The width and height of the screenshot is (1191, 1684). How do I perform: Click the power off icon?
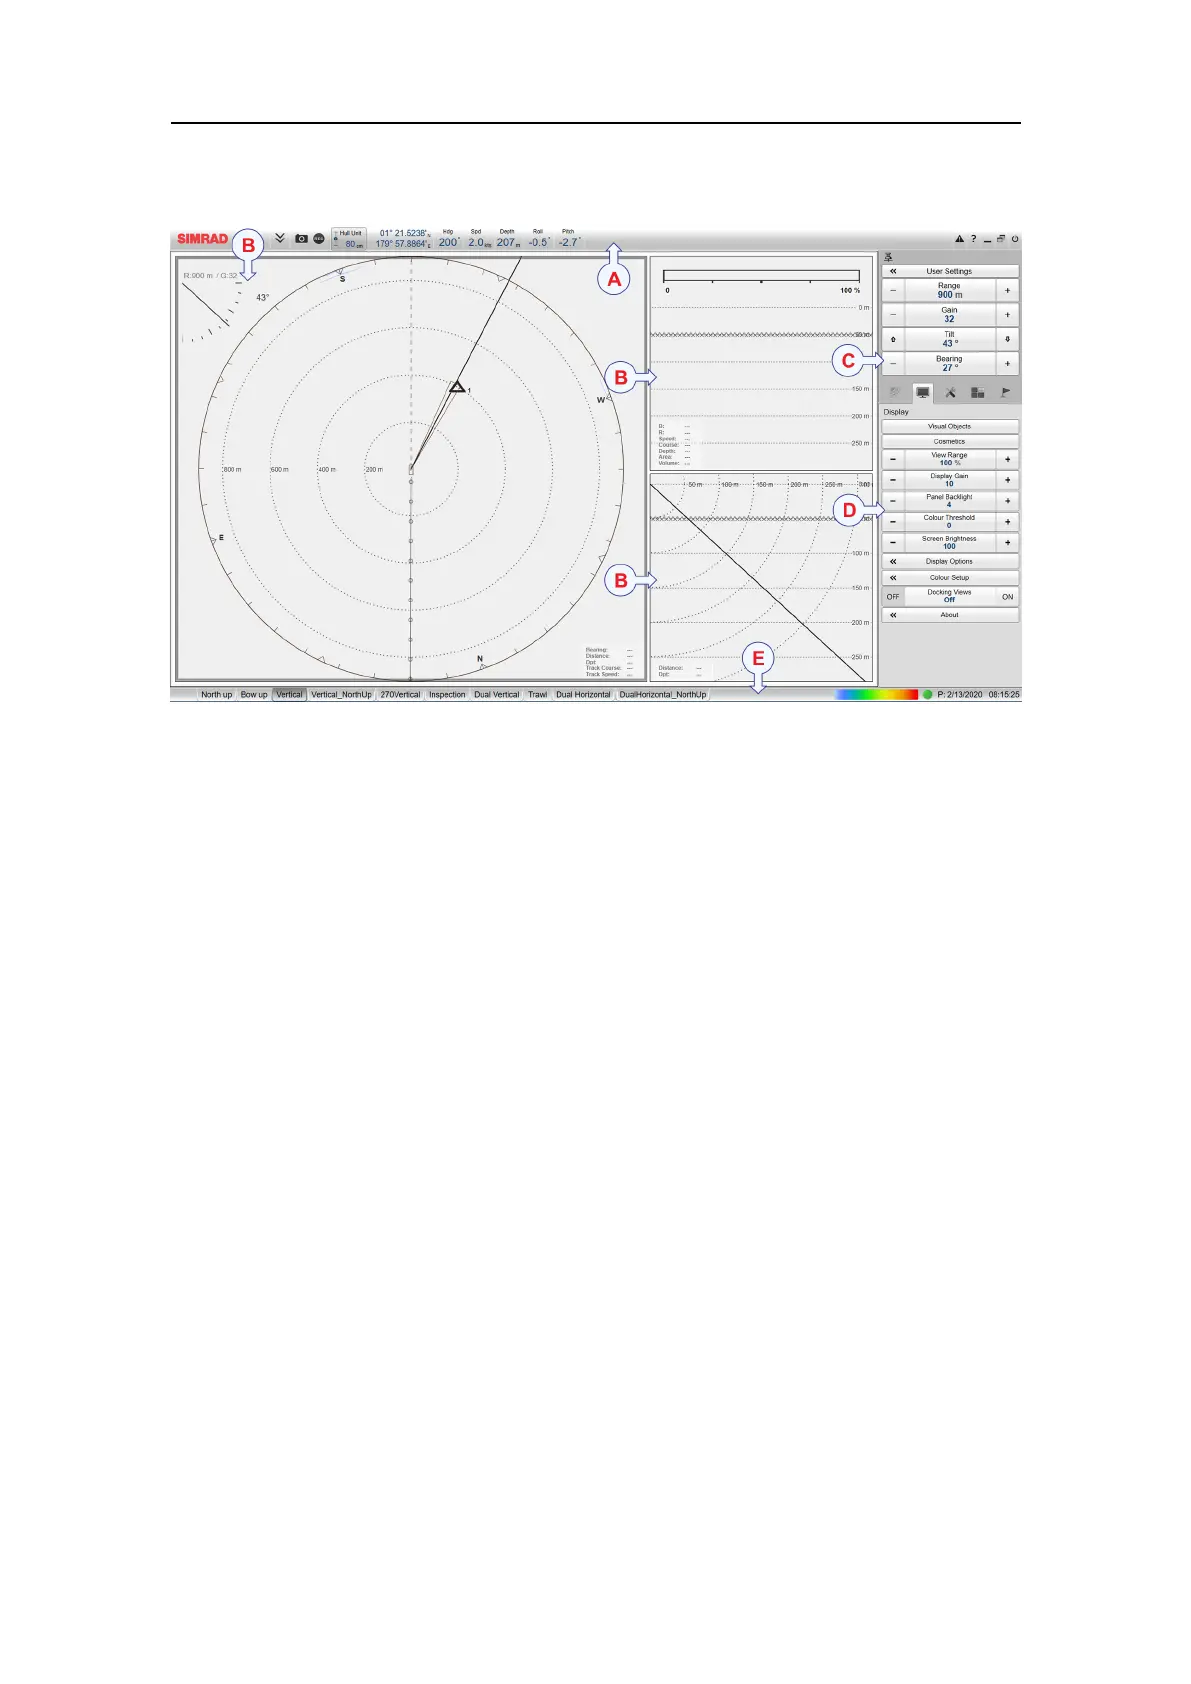coord(1015,239)
